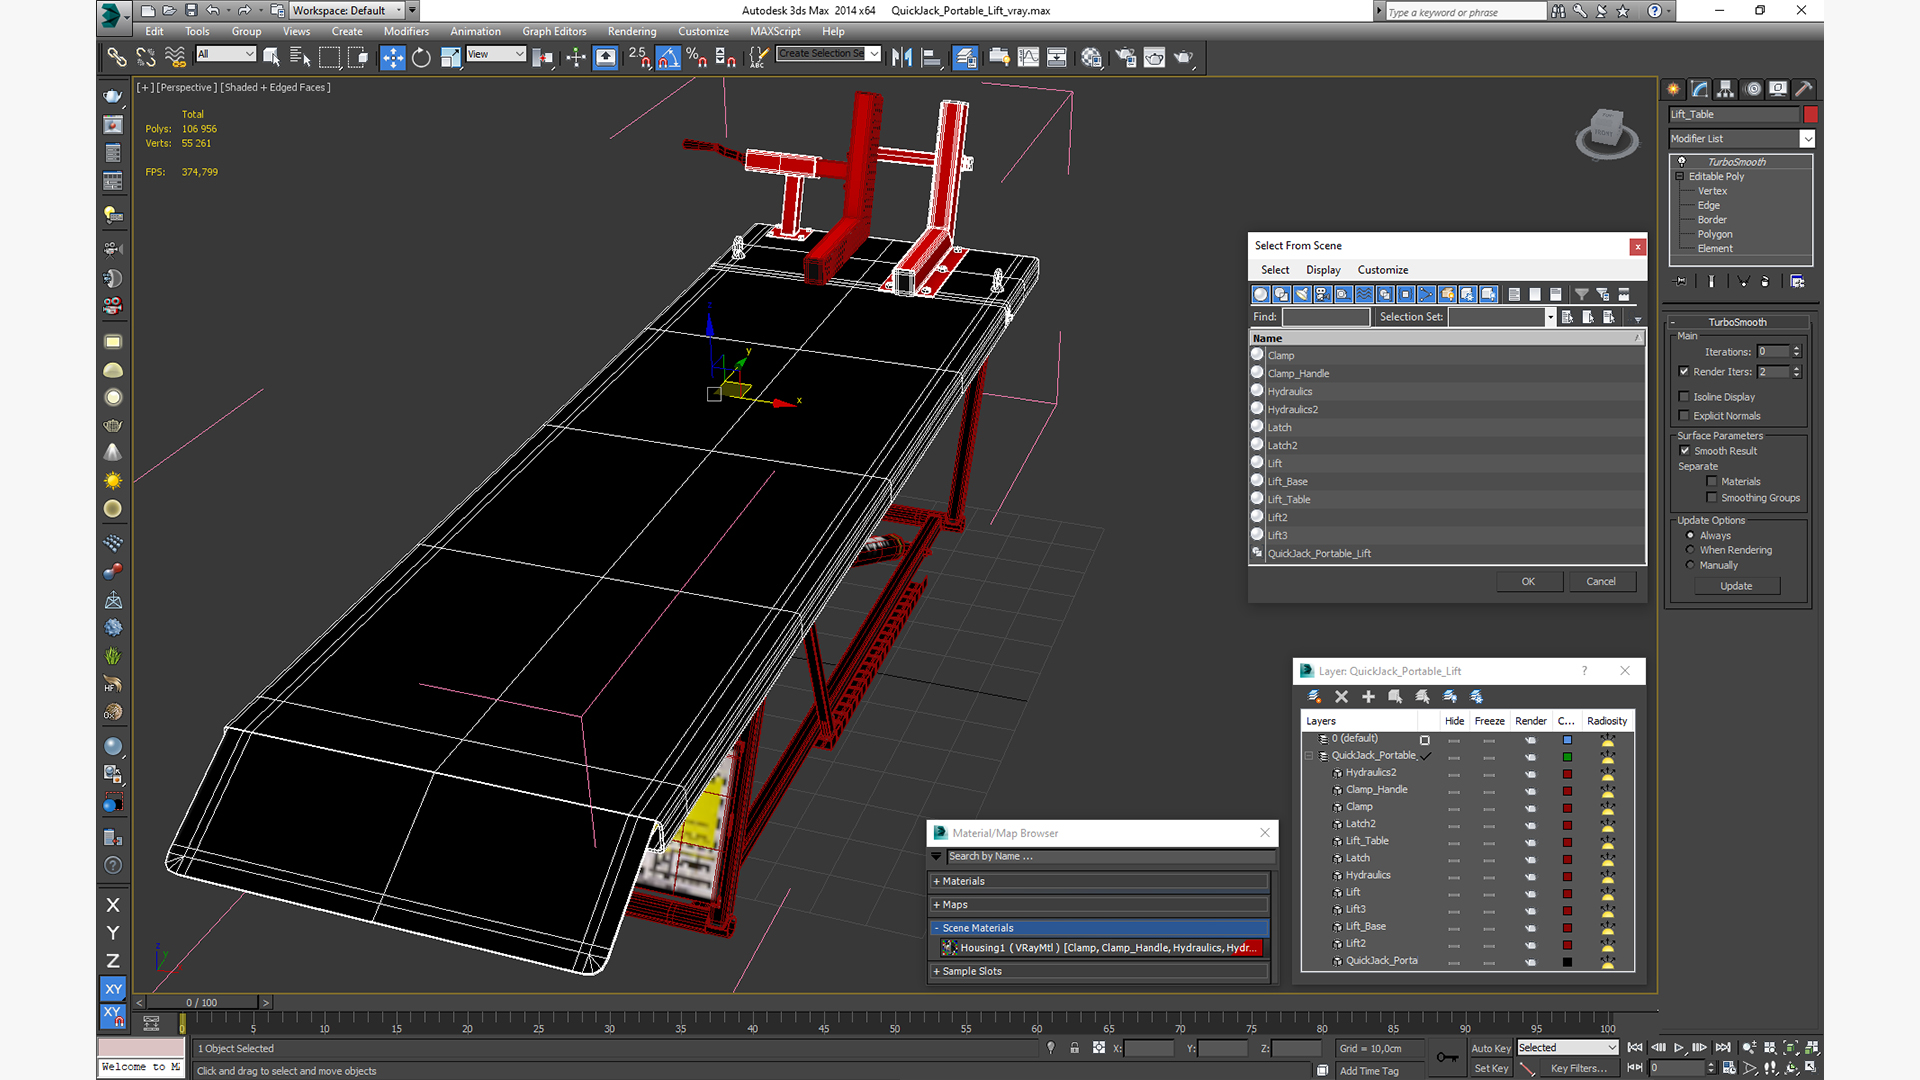Open the Select by Name tool

(x=299, y=58)
